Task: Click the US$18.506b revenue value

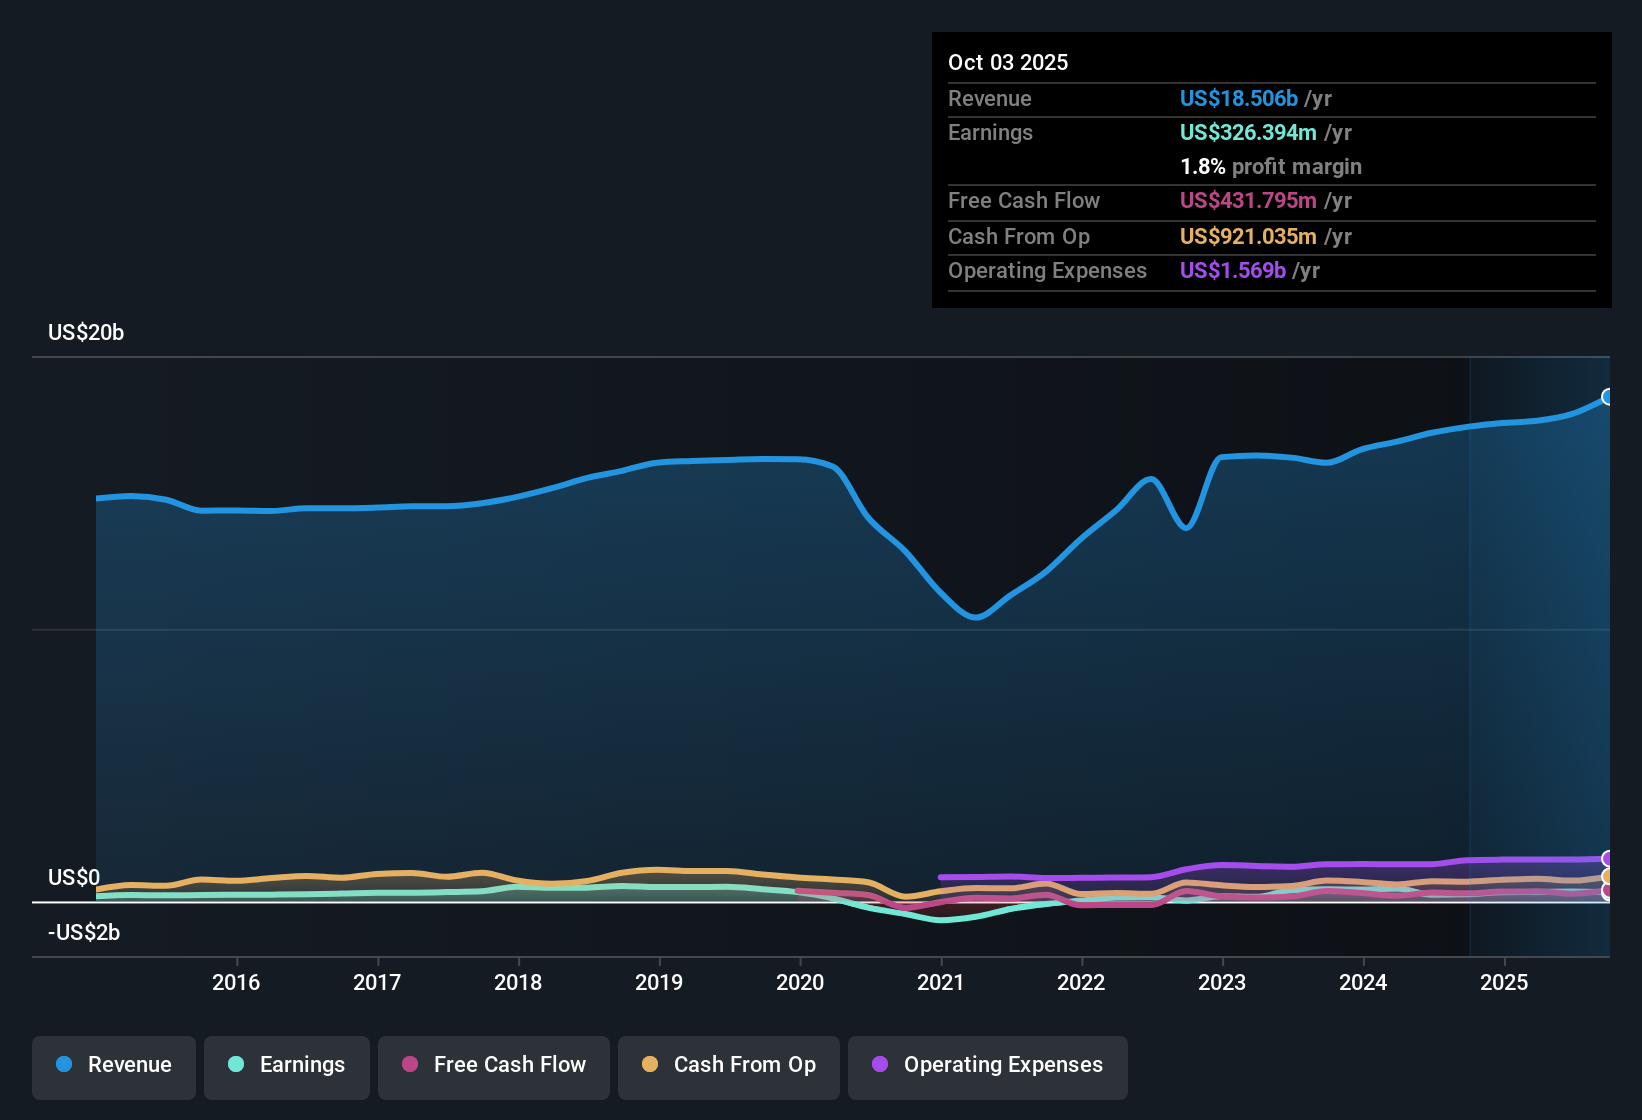Action: 1238,98
